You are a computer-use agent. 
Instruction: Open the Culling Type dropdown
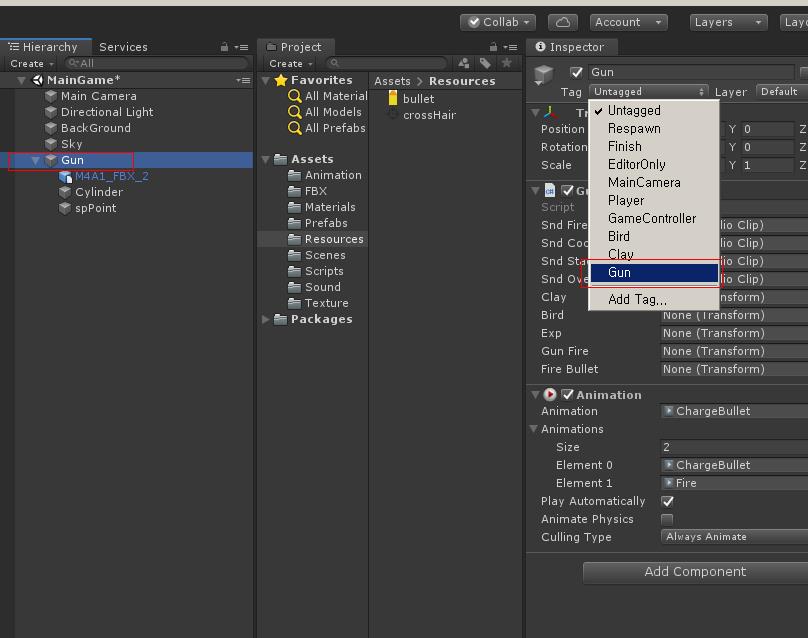click(x=734, y=536)
